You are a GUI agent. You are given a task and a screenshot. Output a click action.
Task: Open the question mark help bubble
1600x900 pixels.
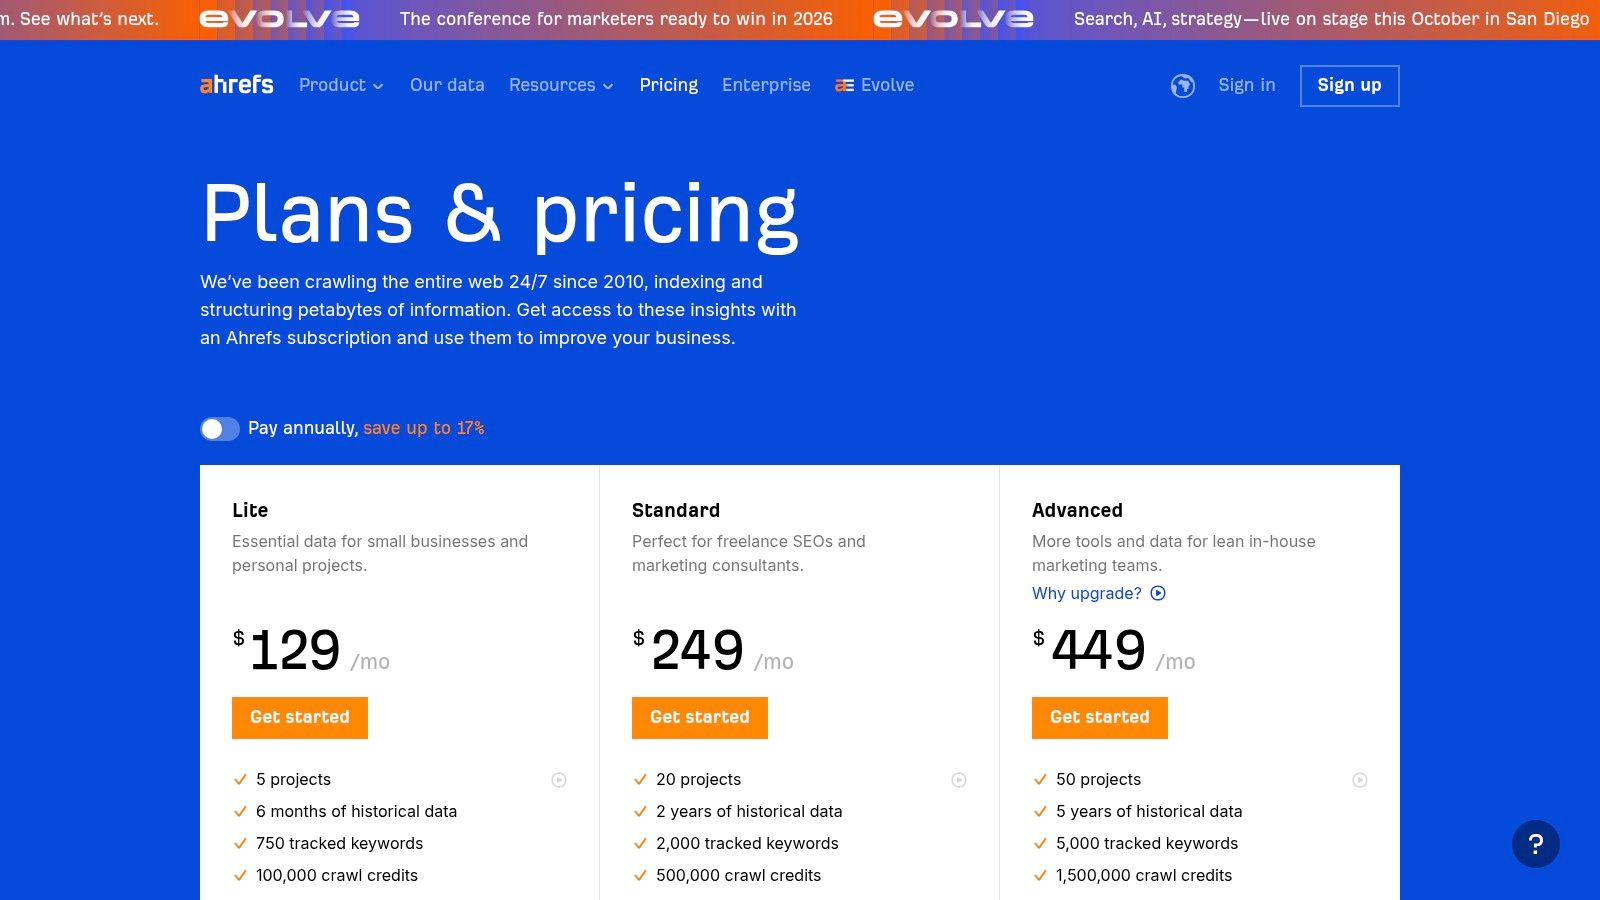(x=1537, y=843)
